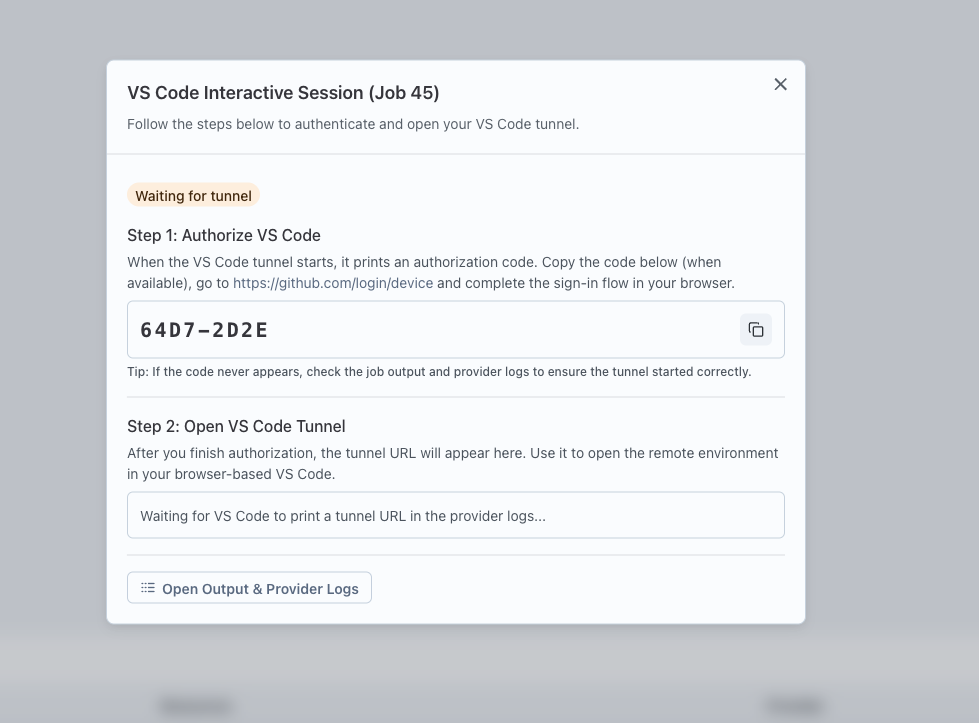Copy the authorization code with the copy icon

pos(756,330)
